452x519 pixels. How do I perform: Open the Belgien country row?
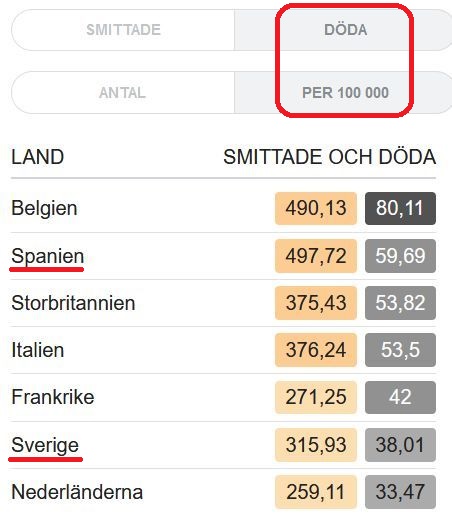click(223, 208)
